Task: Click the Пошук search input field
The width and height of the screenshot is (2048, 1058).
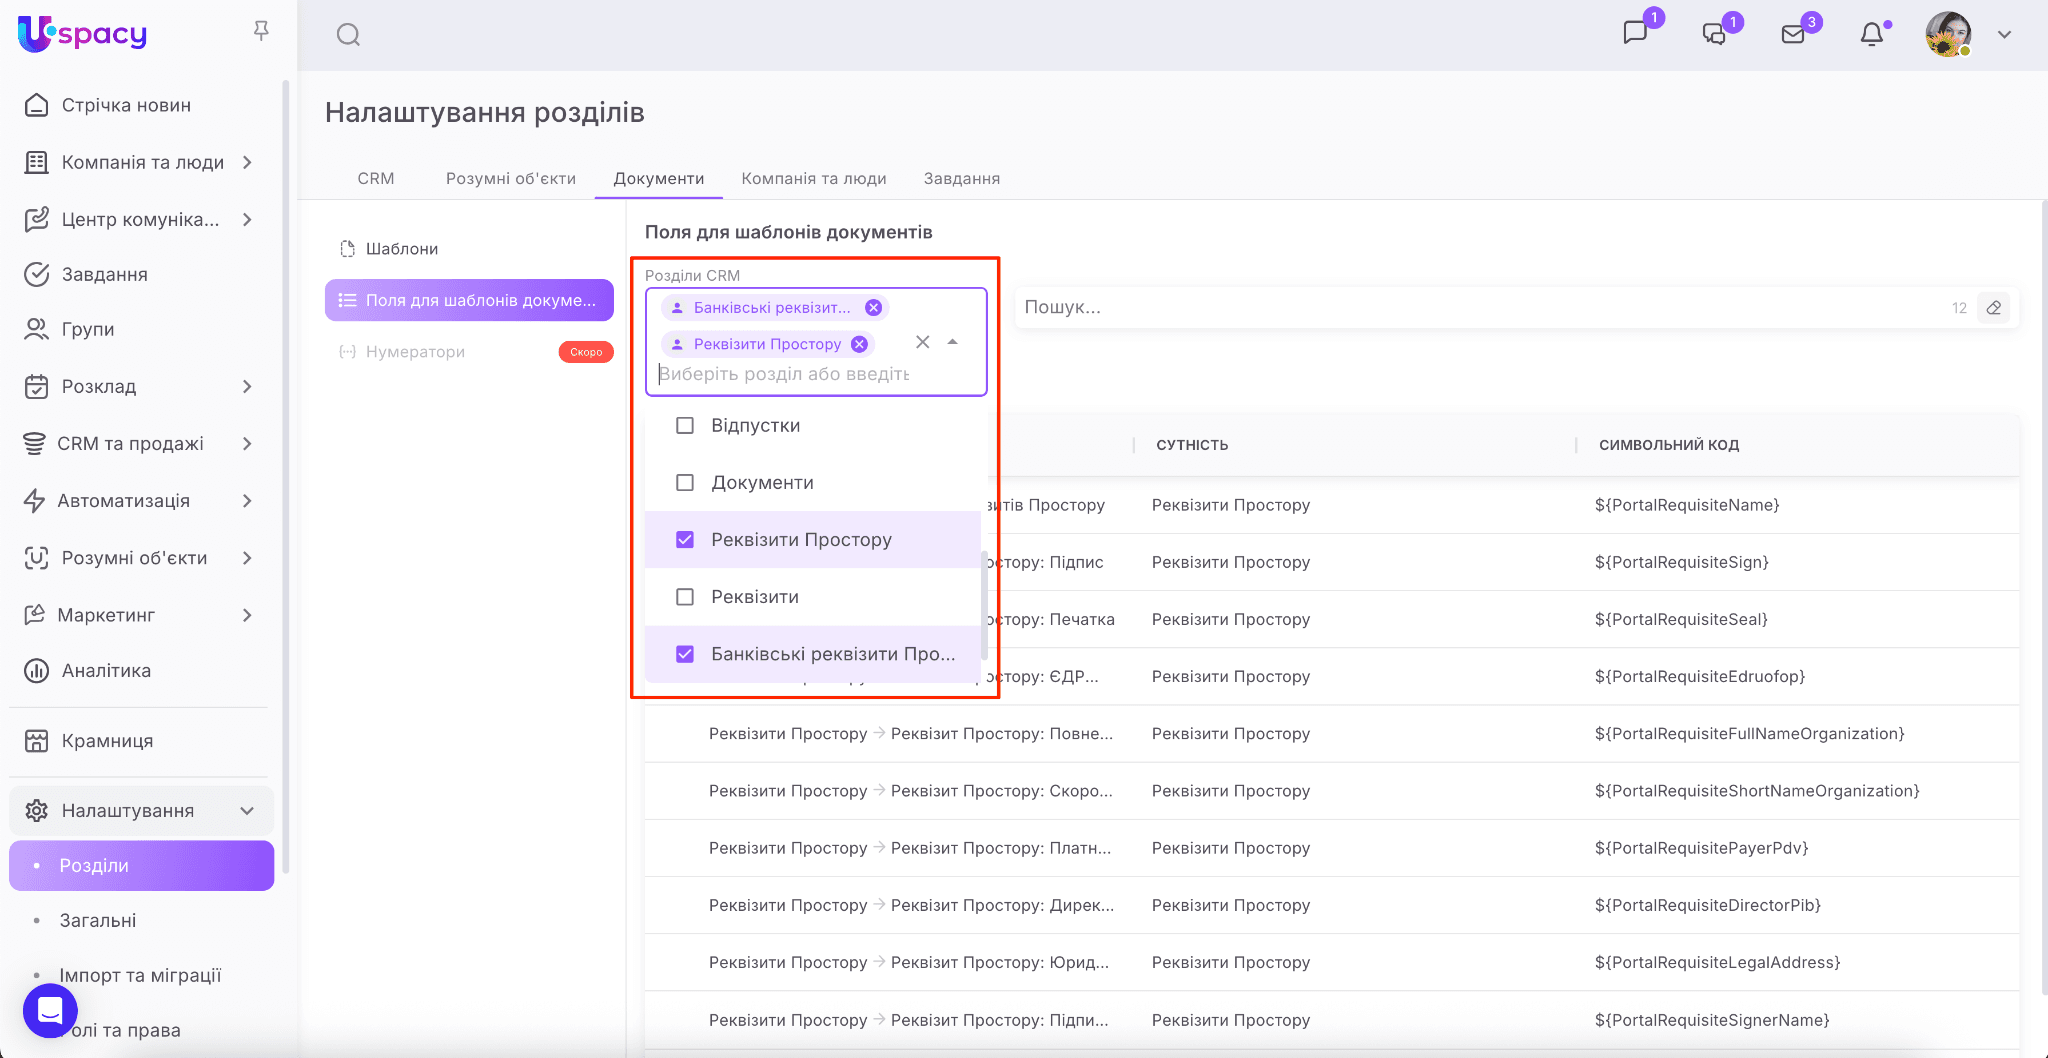Action: [1480, 308]
